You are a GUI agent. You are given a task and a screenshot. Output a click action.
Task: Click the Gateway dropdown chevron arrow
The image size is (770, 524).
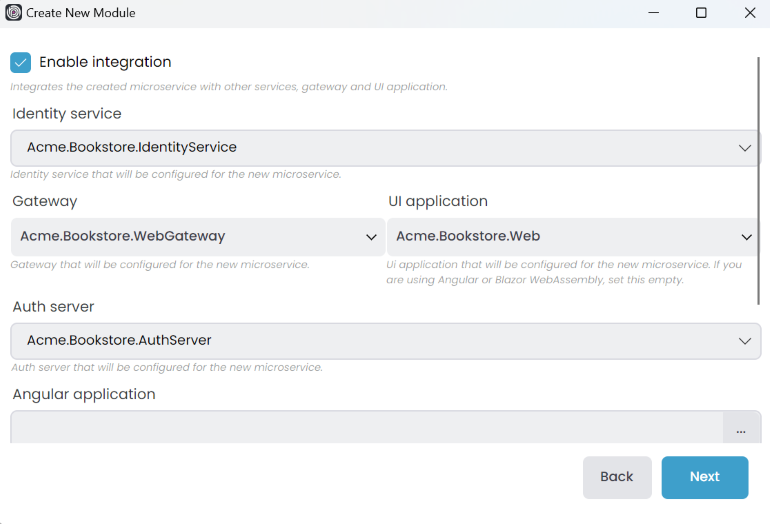(x=369, y=237)
